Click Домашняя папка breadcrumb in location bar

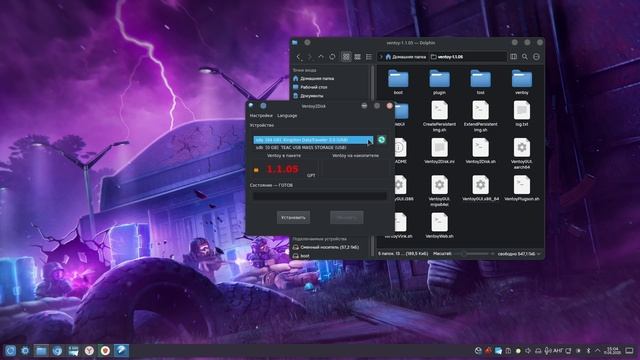point(406,57)
